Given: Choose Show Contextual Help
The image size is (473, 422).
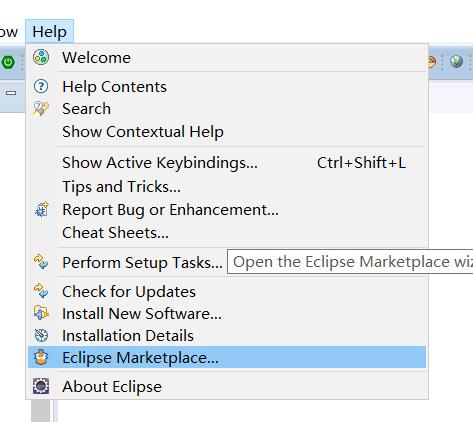Looking at the screenshot, I should click(227, 132).
